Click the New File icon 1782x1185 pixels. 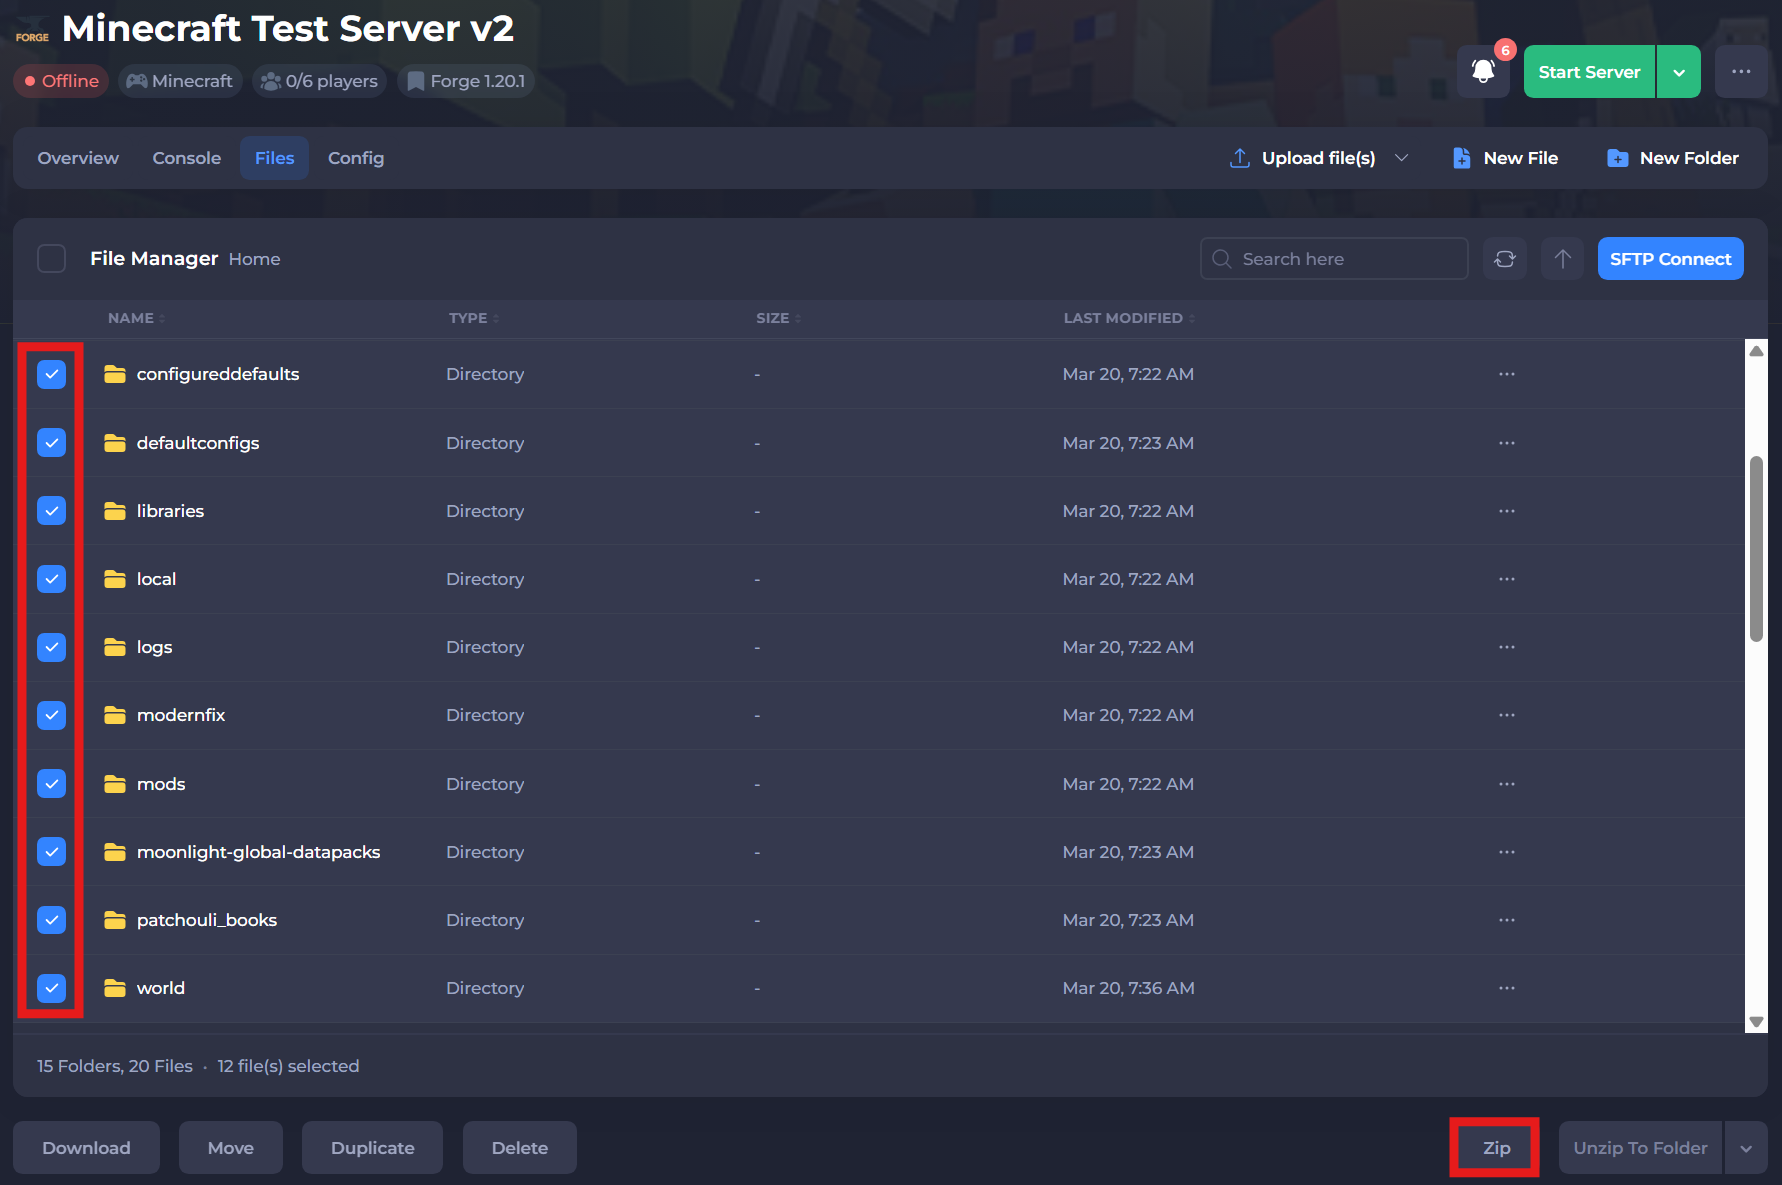pos(1462,158)
